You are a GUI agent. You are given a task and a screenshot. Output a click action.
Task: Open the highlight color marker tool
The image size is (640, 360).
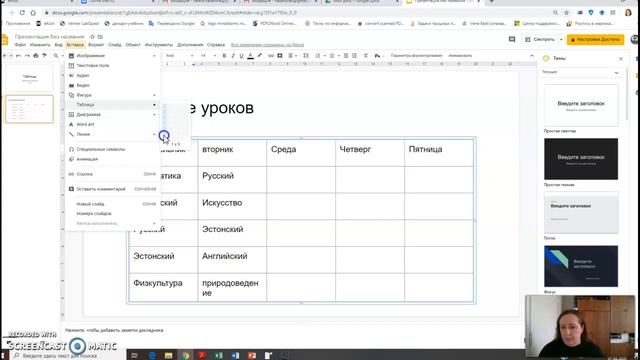click(259, 56)
